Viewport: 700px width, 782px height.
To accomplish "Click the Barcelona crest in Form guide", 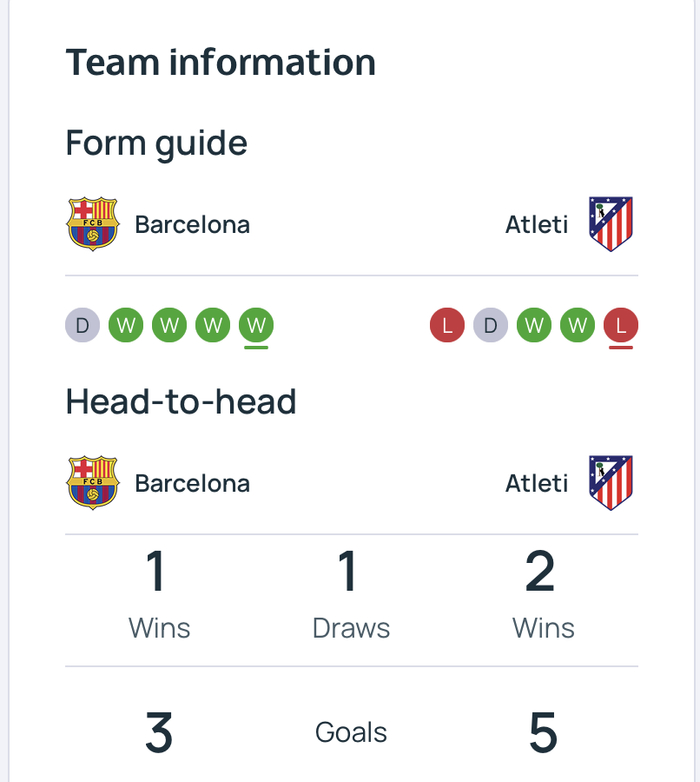I will 92,224.
